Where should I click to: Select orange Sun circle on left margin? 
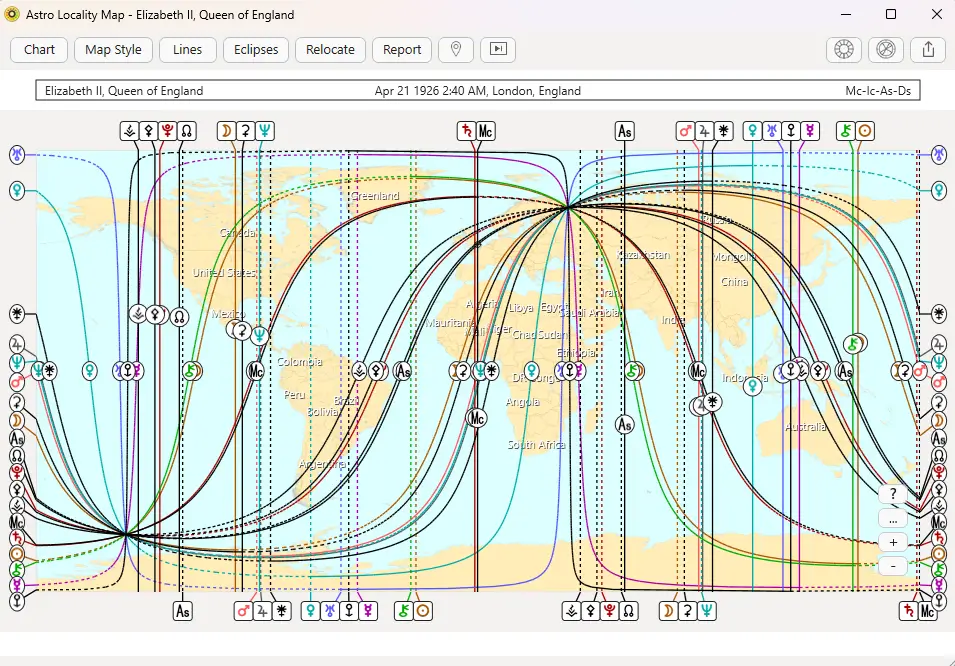coord(17,554)
